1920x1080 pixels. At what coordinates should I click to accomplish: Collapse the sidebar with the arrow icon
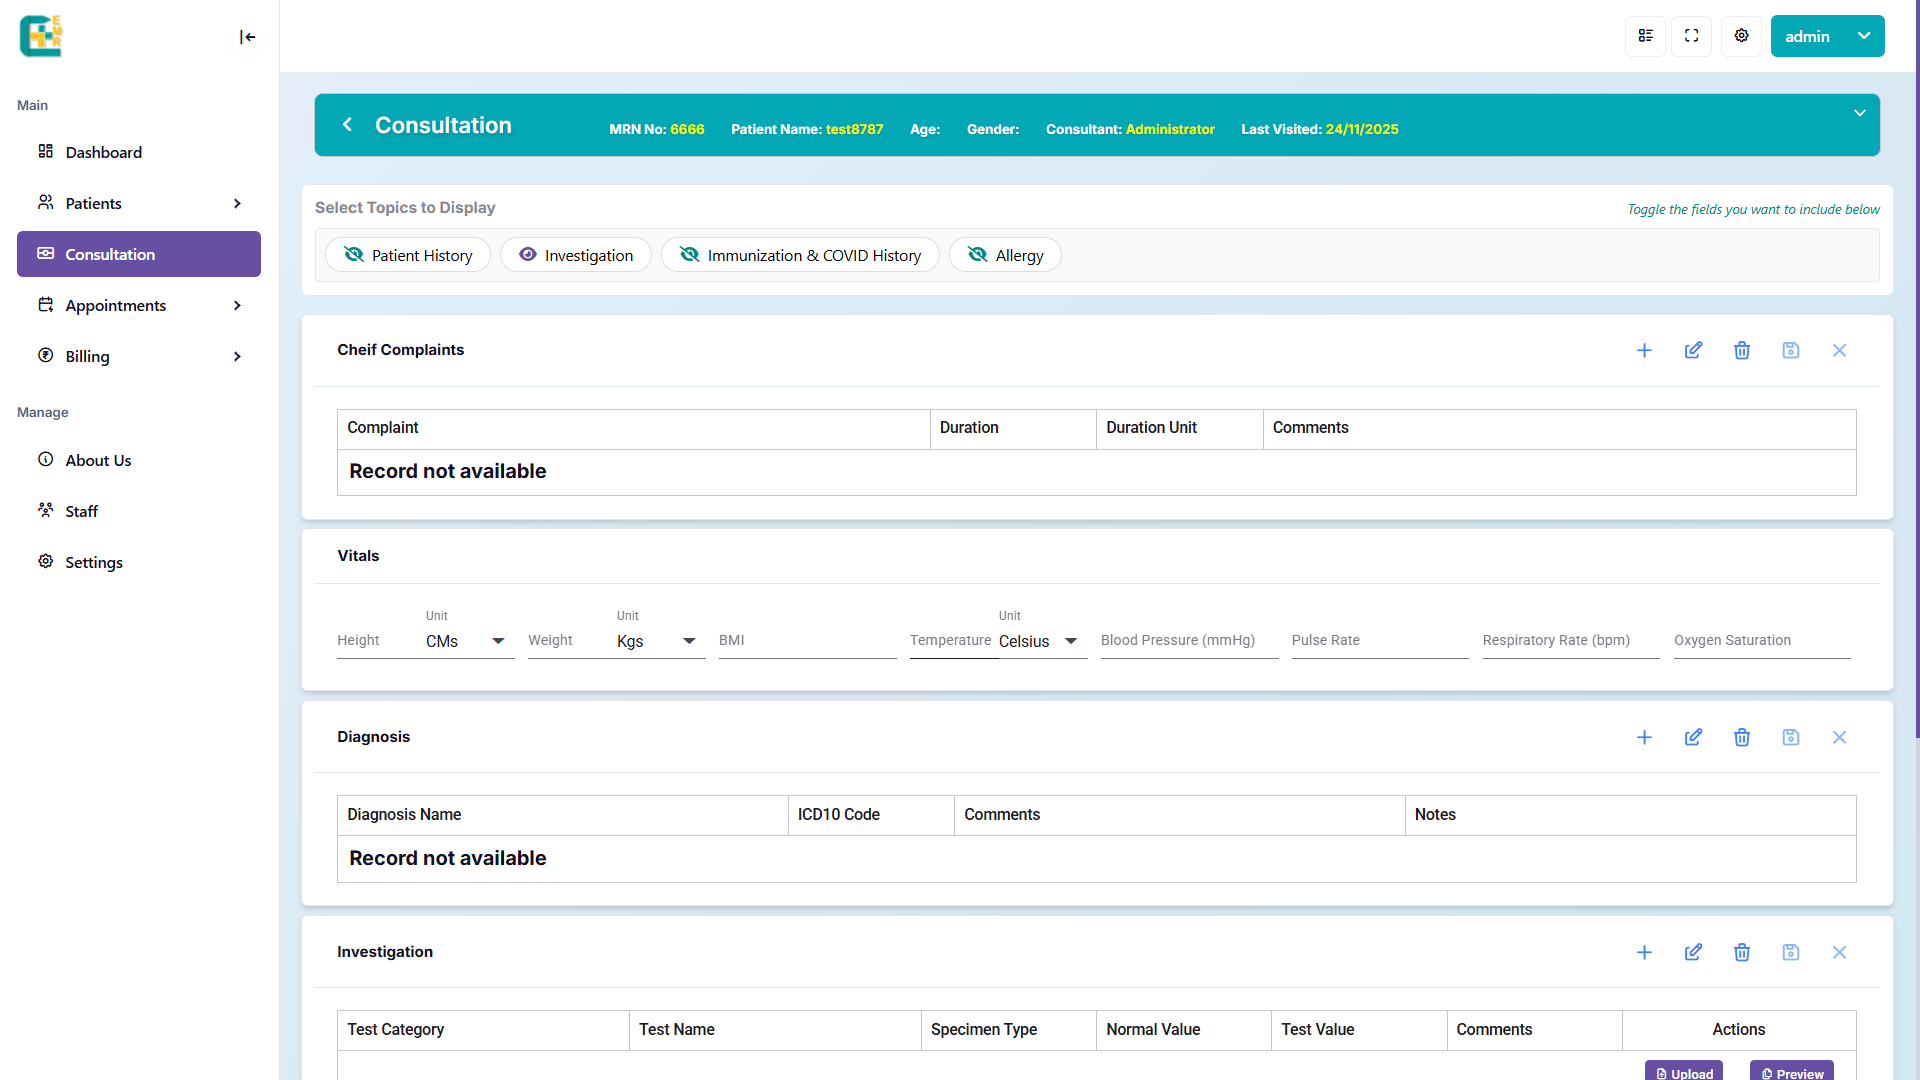247,37
